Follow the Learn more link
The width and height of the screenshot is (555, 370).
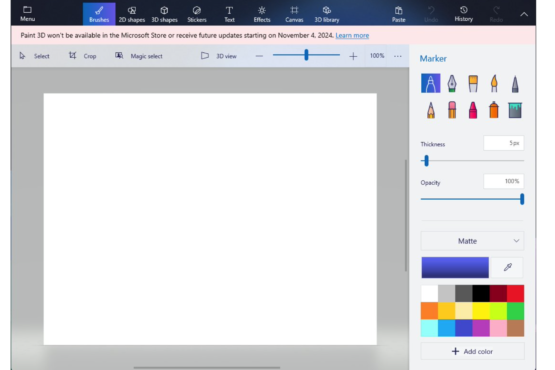click(x=352, y=35)
